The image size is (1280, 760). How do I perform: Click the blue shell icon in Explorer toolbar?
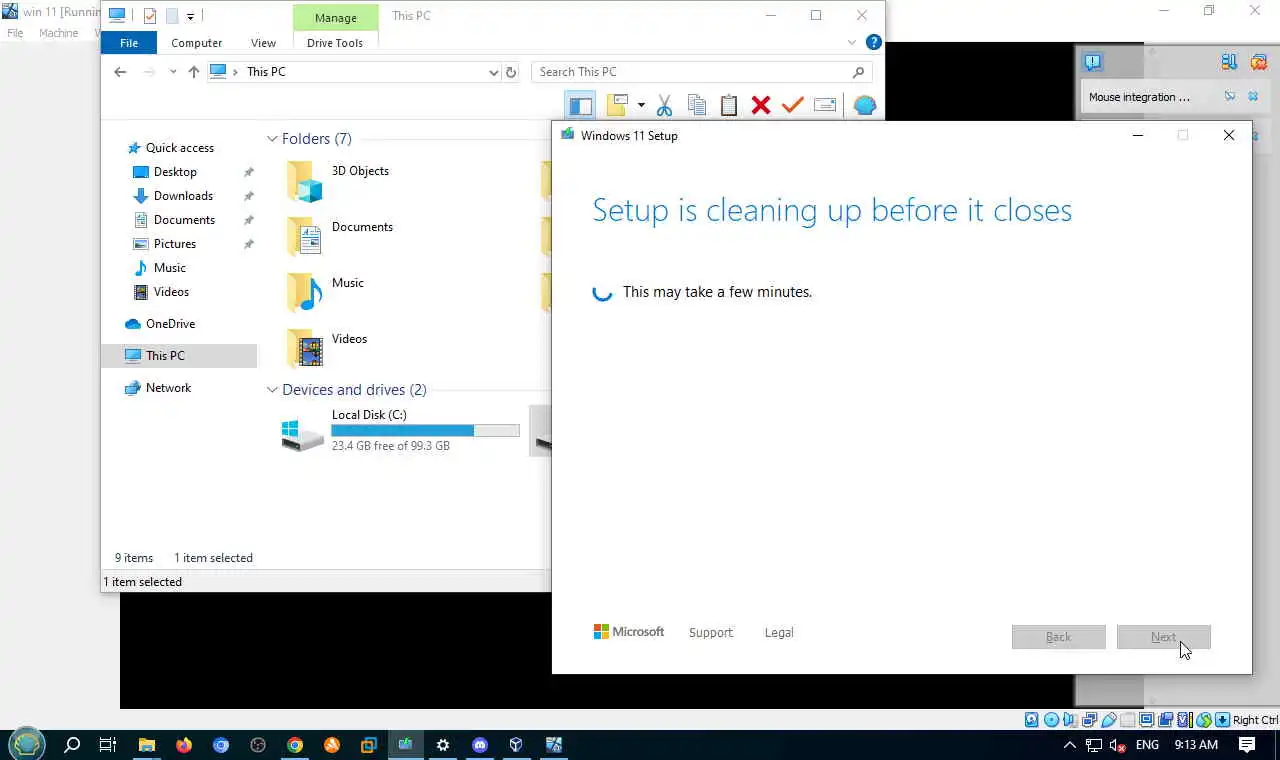[x=865, y=105]
